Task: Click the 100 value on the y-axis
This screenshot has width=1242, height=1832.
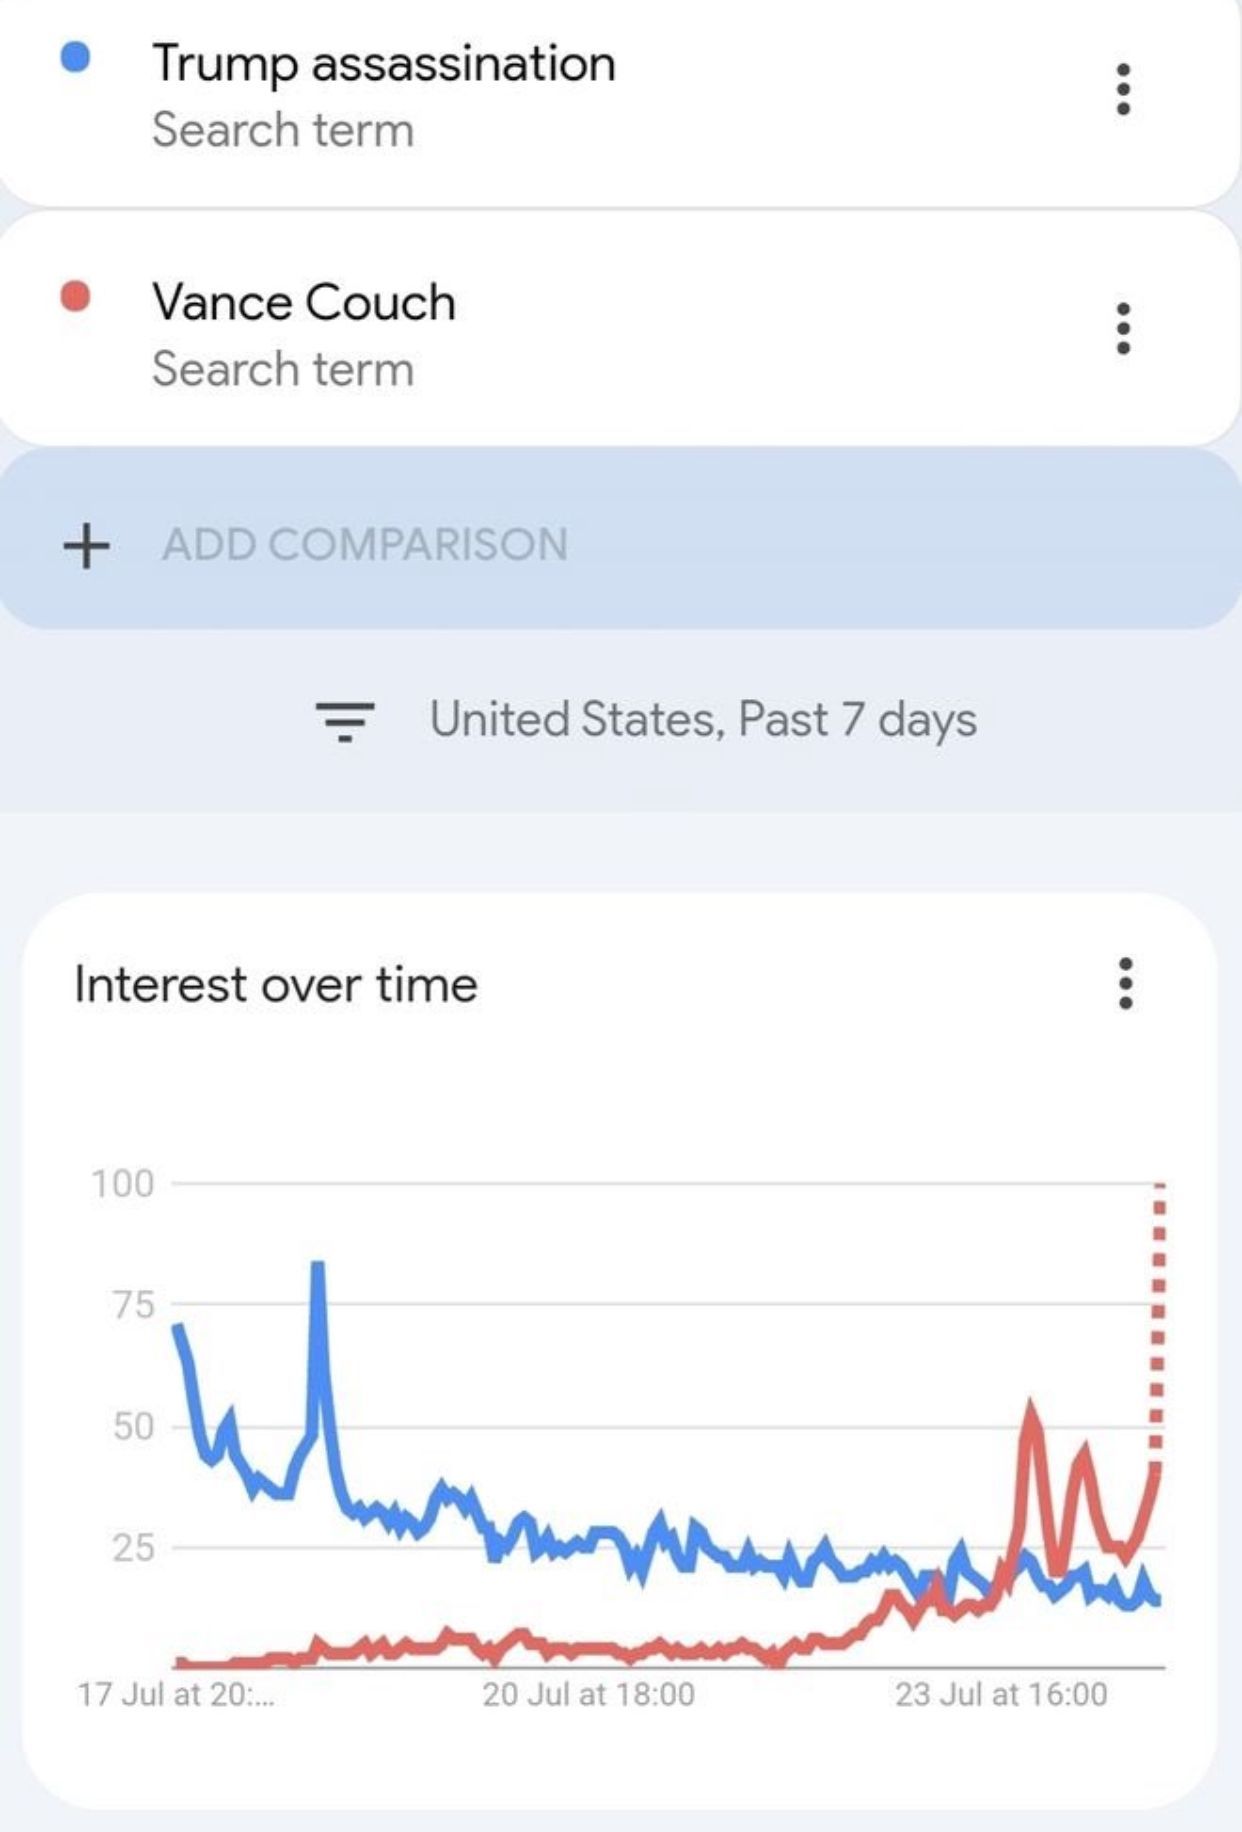Action: [x=123, y=1184]
